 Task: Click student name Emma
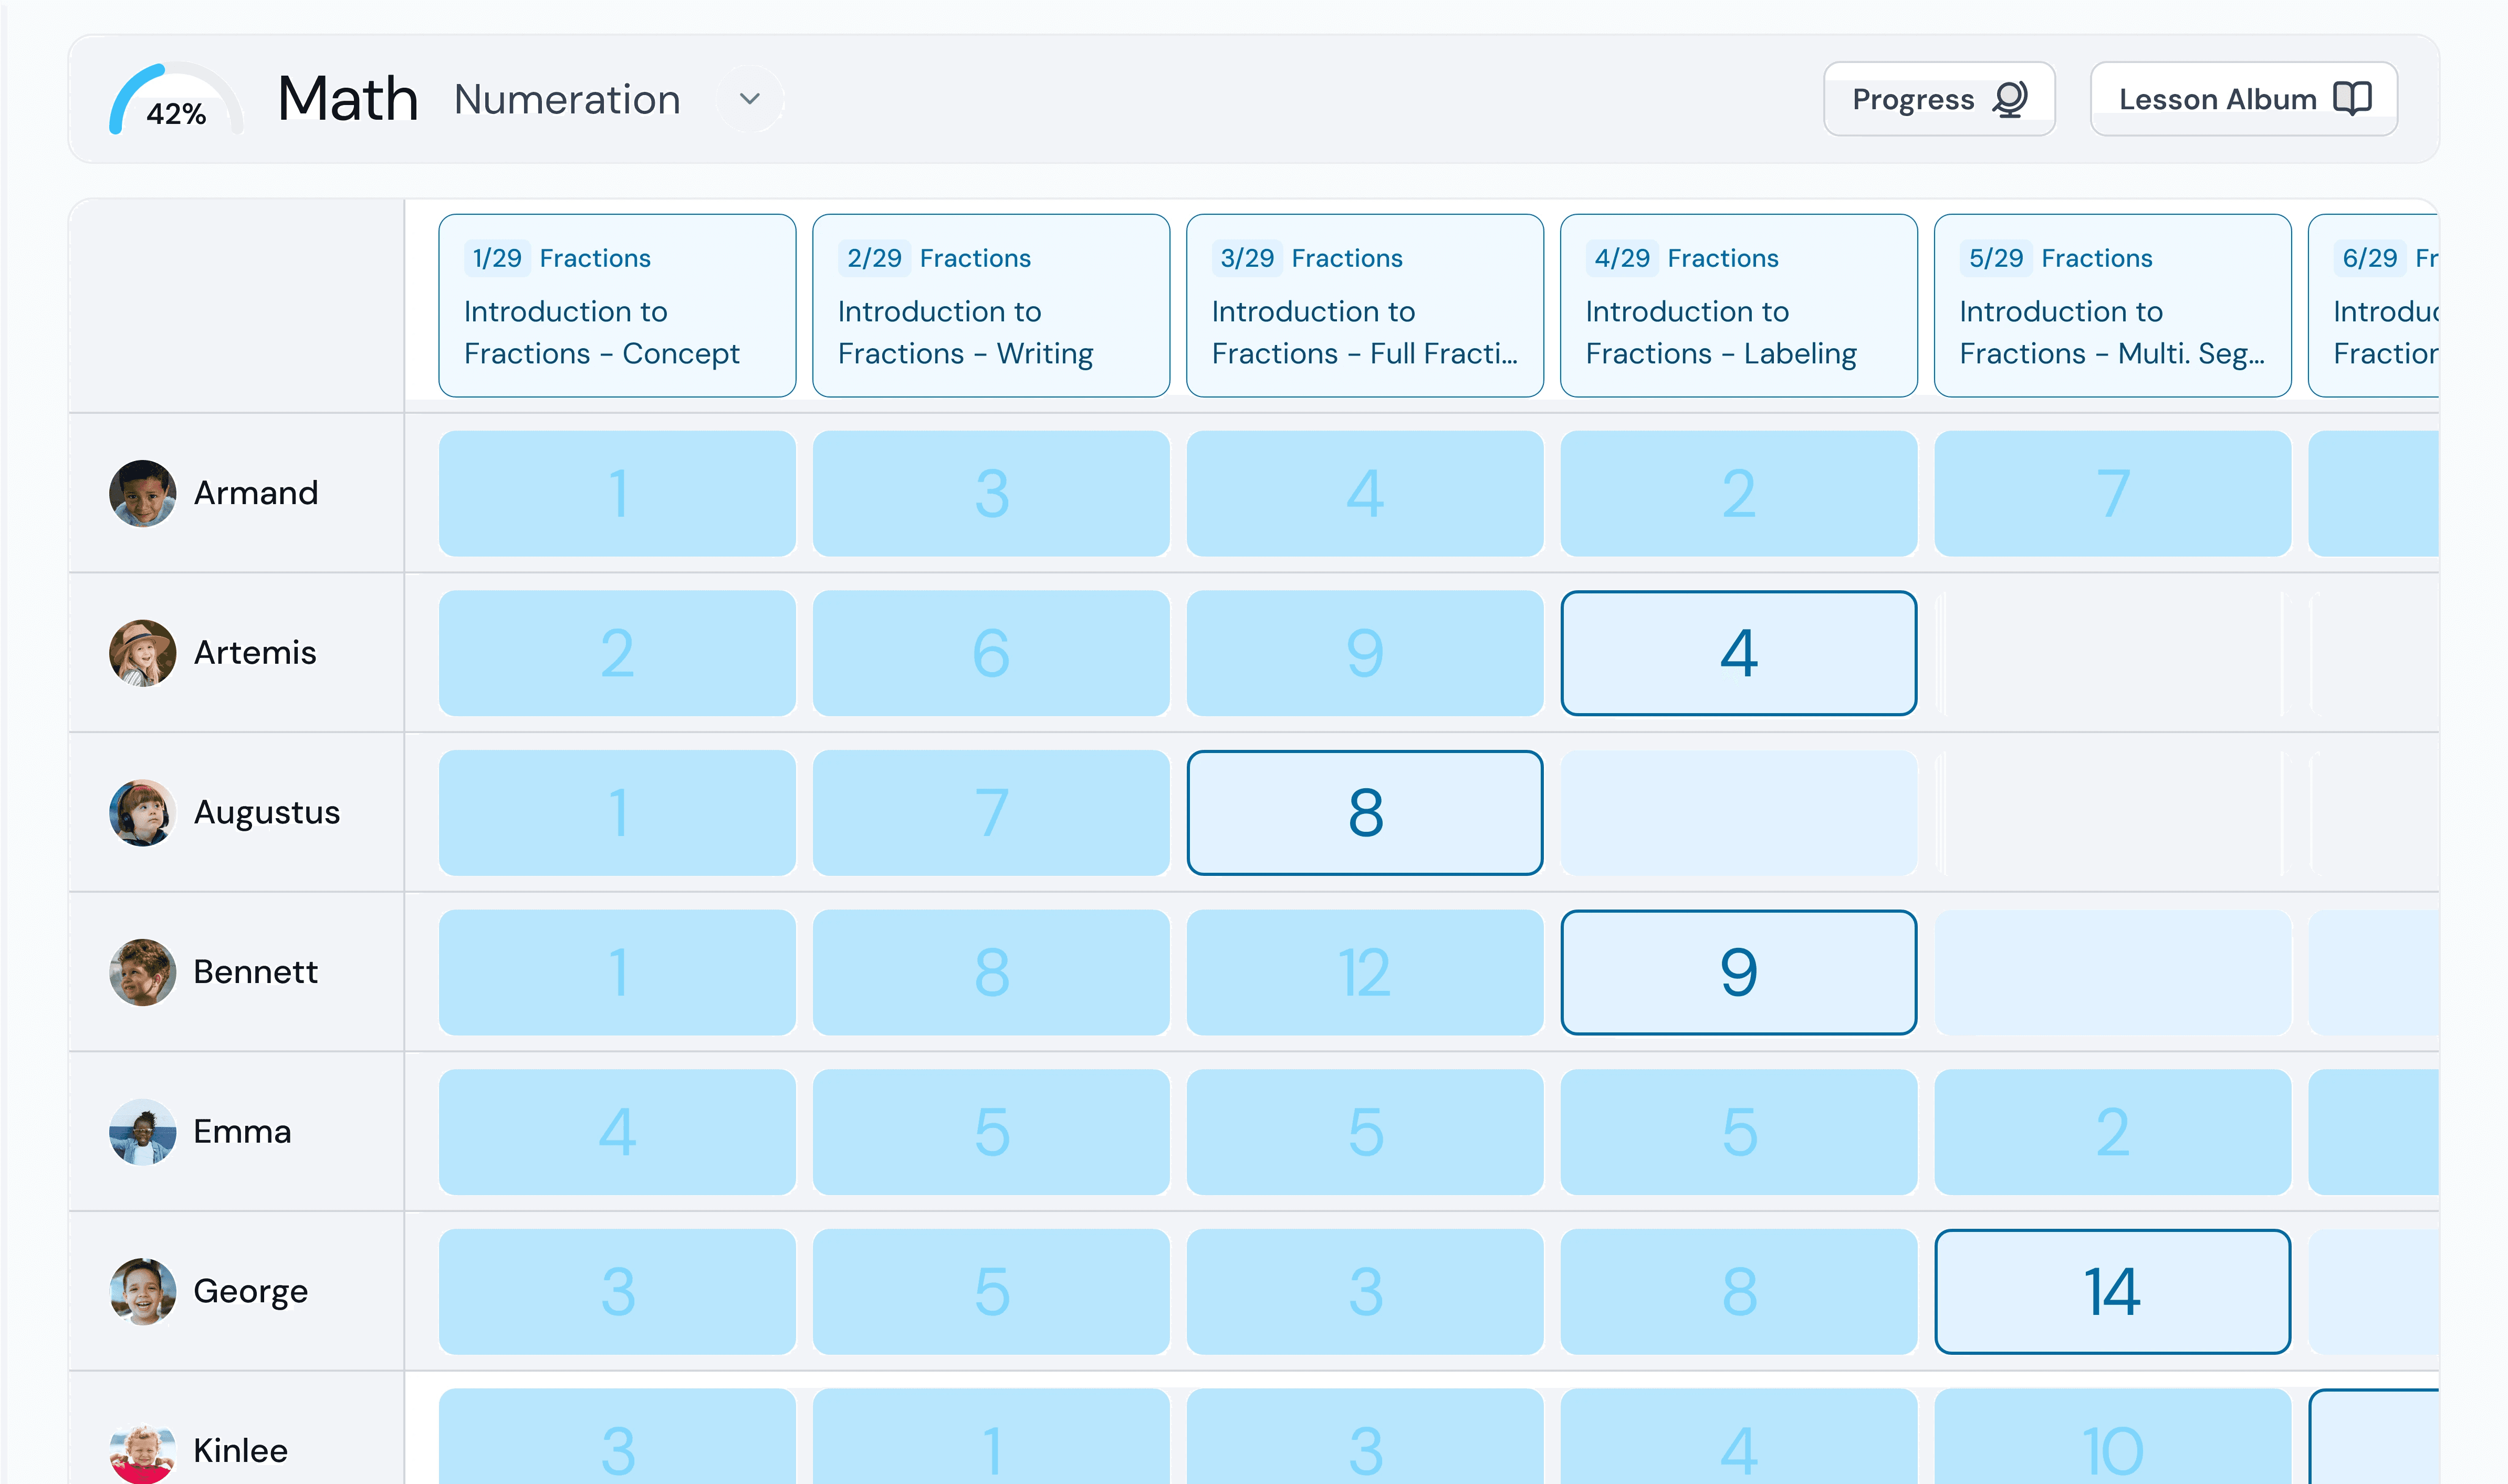coord(242,1132)
